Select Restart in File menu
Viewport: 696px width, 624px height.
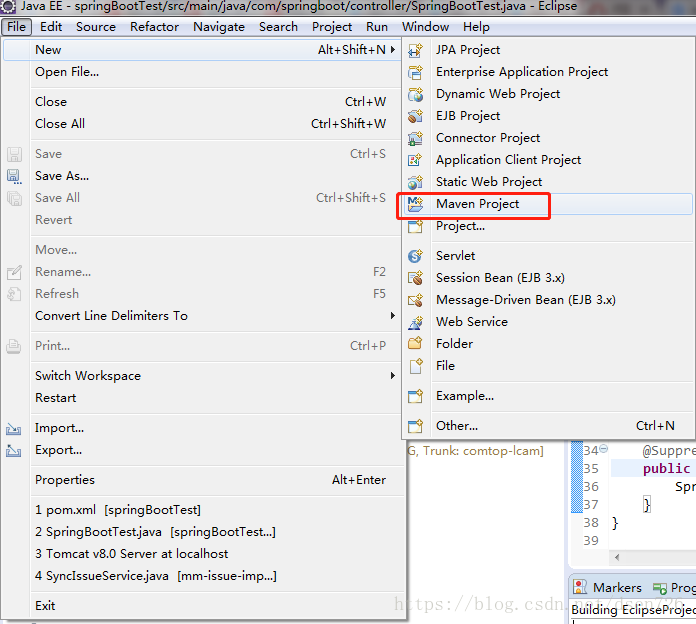coord(202,398)
